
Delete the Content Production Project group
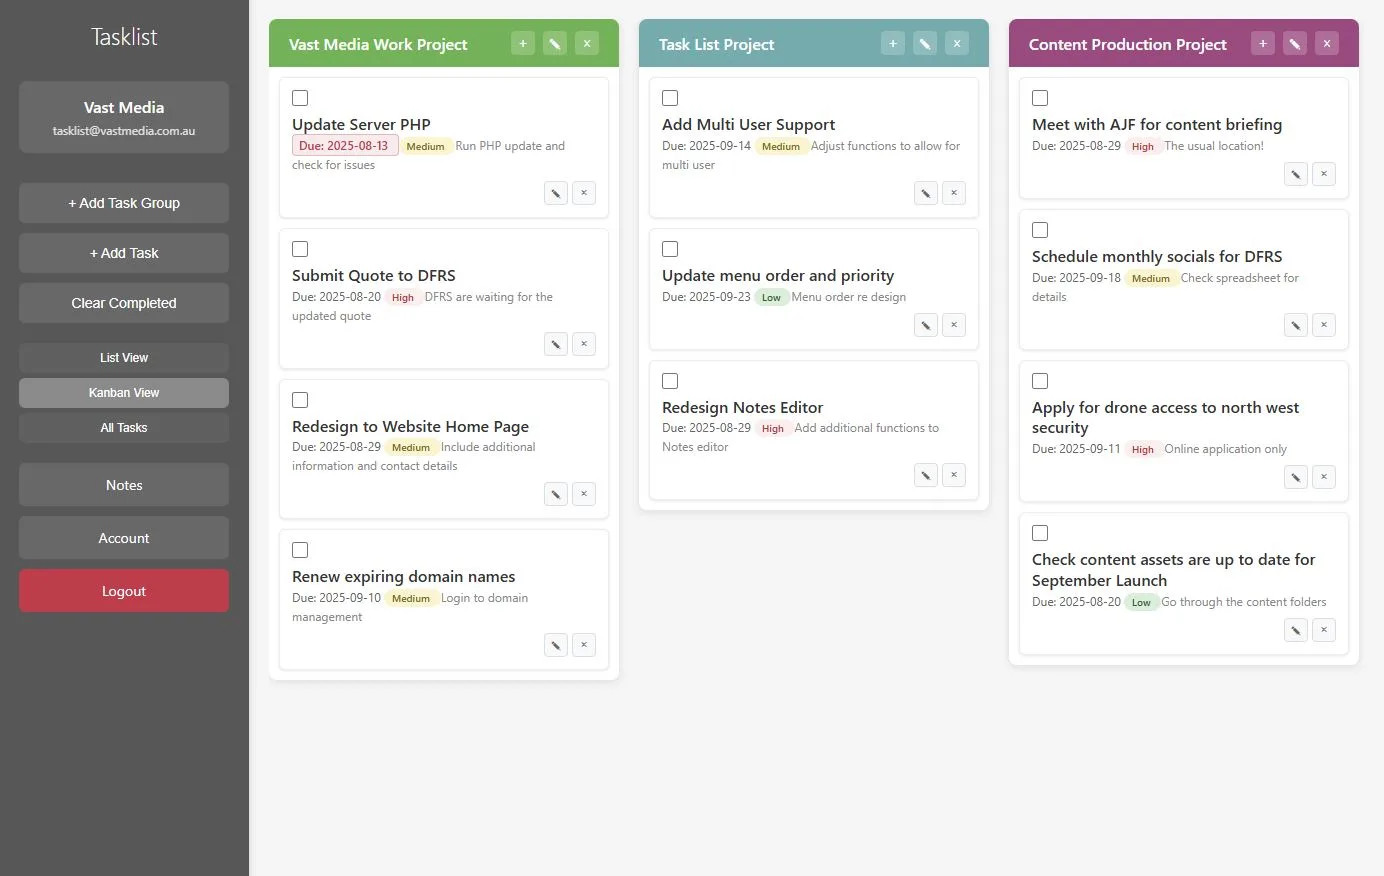click(x=1327, y=43)
